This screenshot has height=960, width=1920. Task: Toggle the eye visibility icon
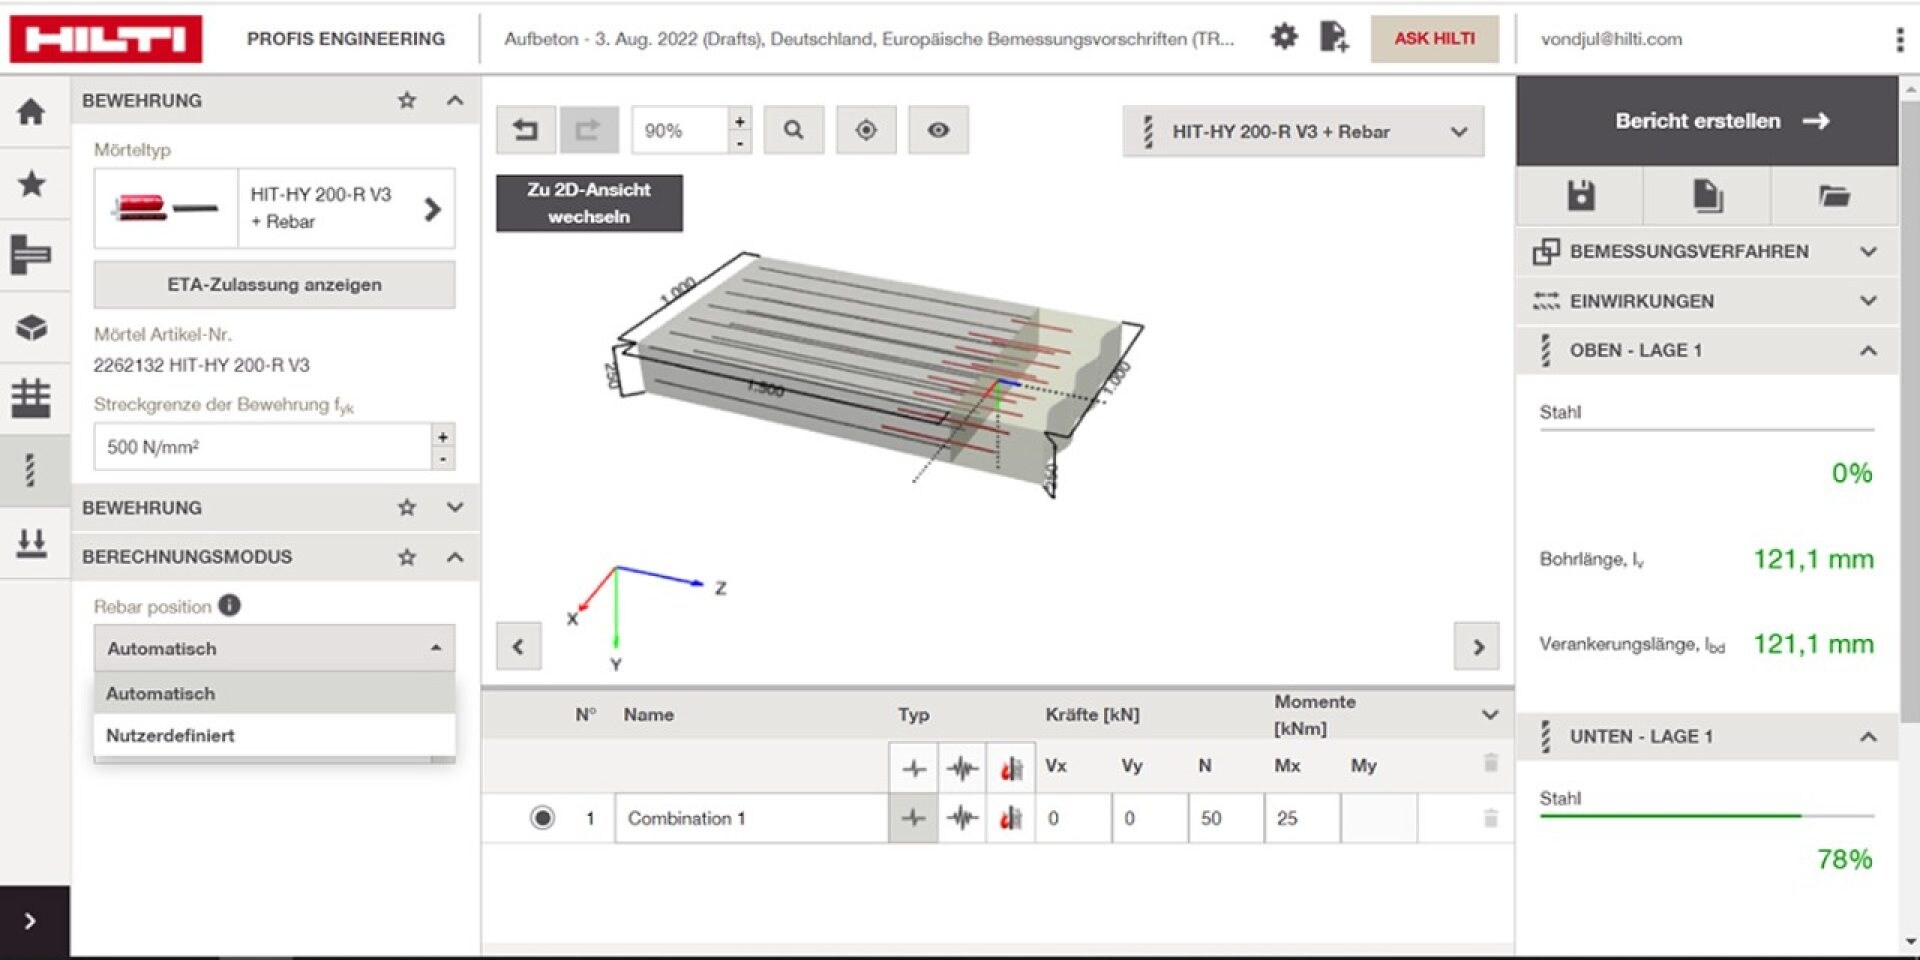(x=938, y=130)
